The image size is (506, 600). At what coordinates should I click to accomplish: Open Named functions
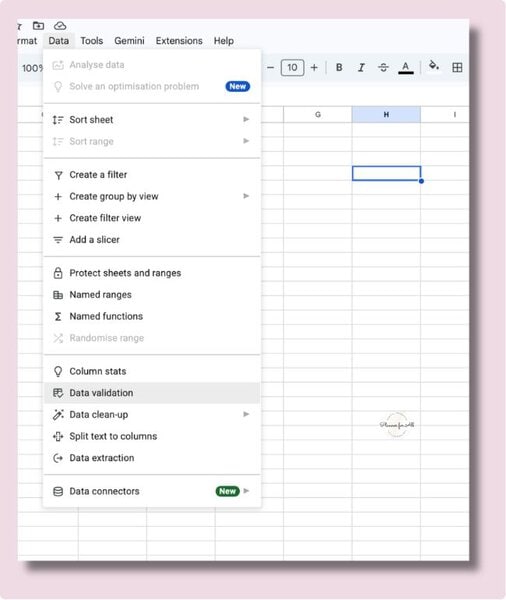(x=152, y=316)
